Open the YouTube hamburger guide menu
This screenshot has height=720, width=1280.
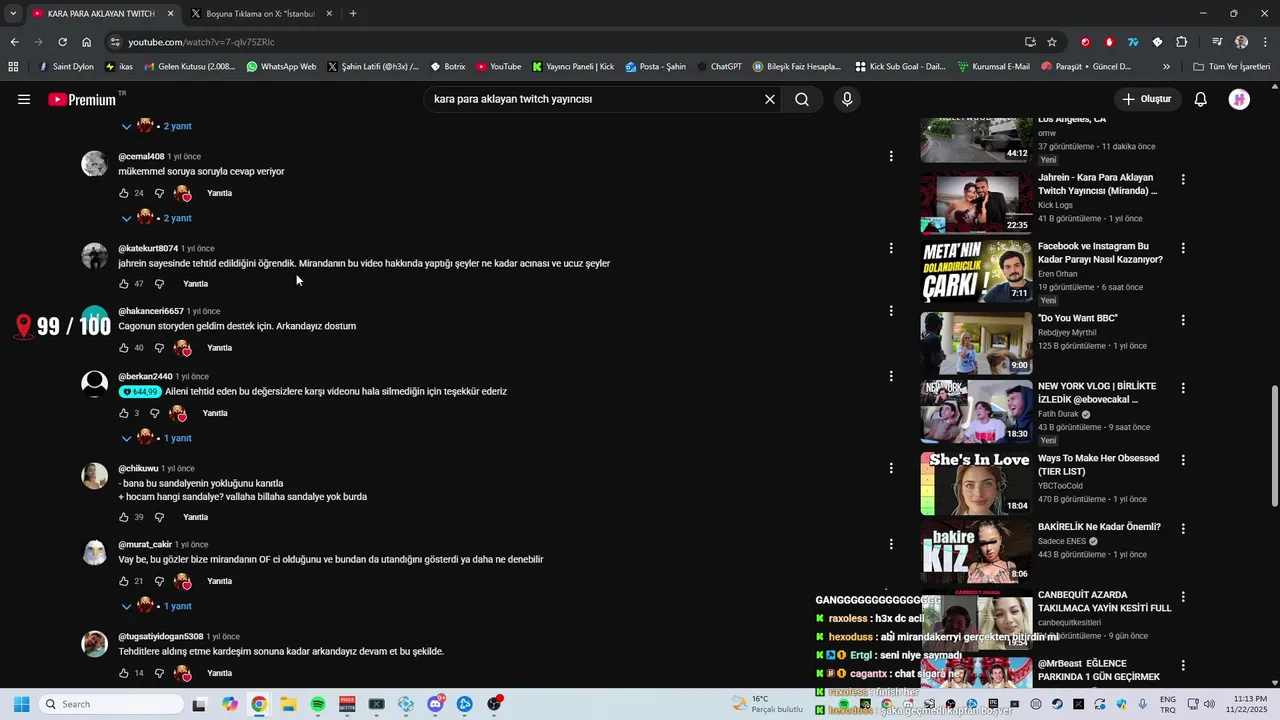click(24, 99)
